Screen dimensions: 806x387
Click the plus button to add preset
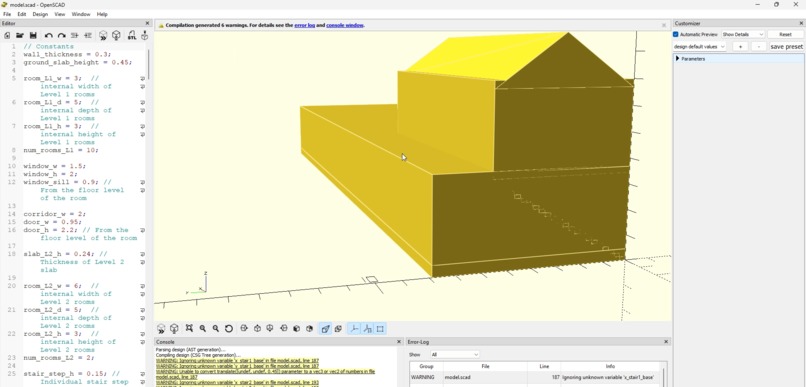740,47
